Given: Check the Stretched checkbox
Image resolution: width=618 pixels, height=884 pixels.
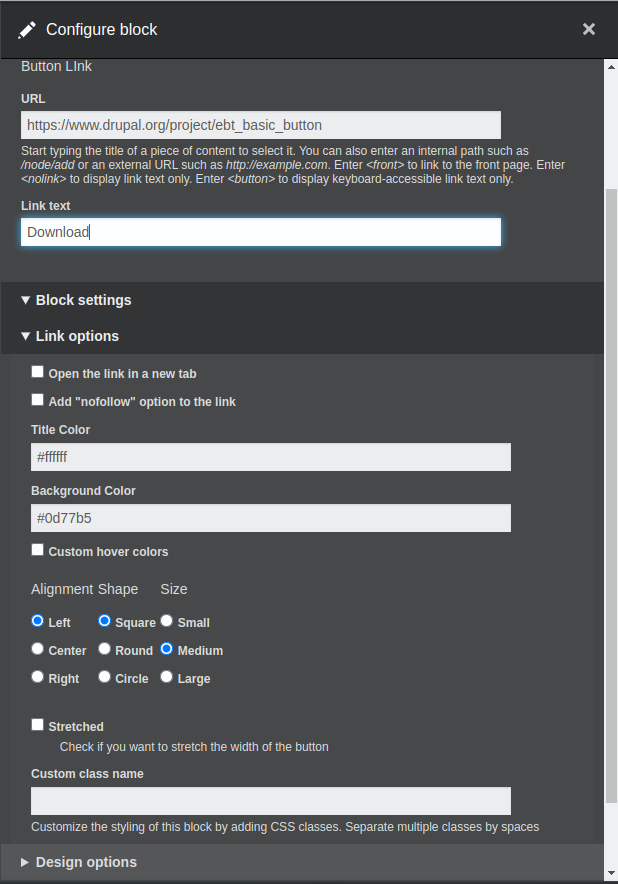Looking at the screenshot, I should 37,724.
